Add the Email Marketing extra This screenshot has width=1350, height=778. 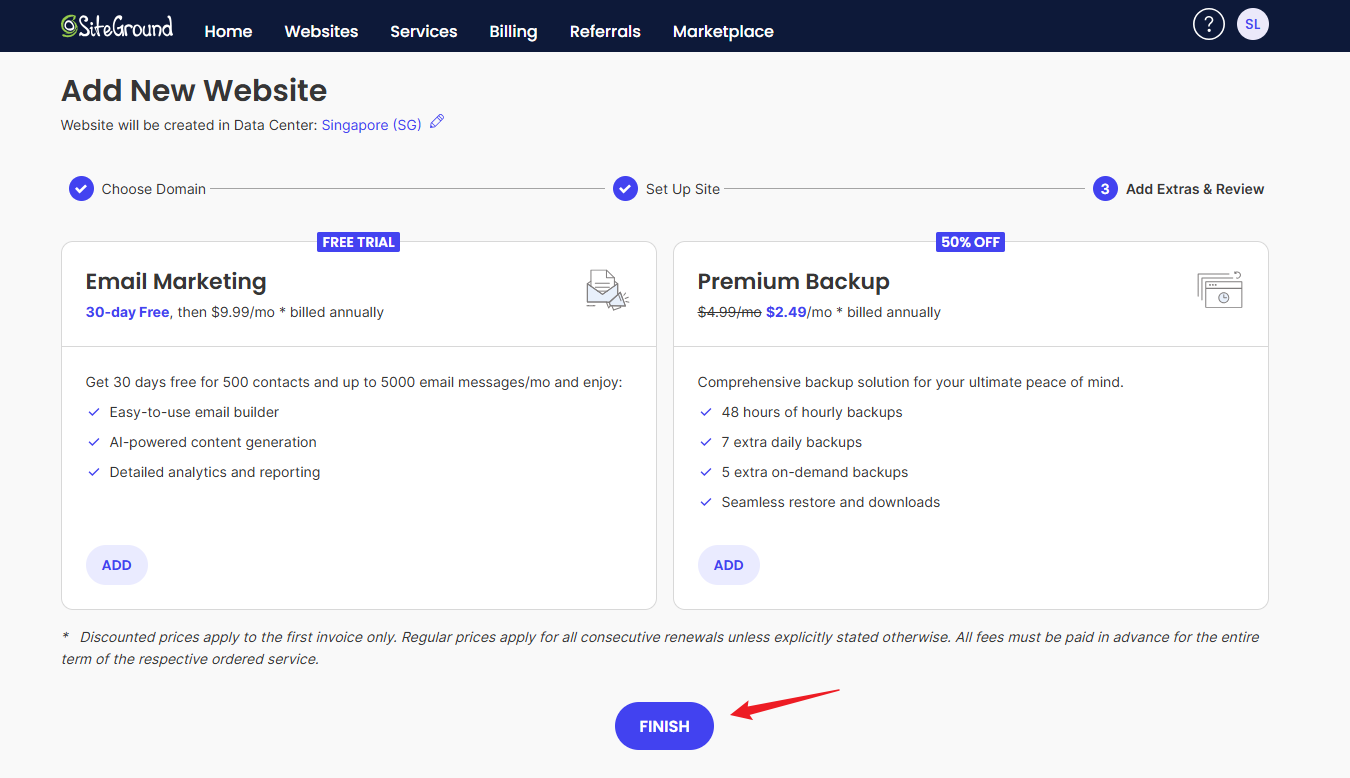pos(117,565)
